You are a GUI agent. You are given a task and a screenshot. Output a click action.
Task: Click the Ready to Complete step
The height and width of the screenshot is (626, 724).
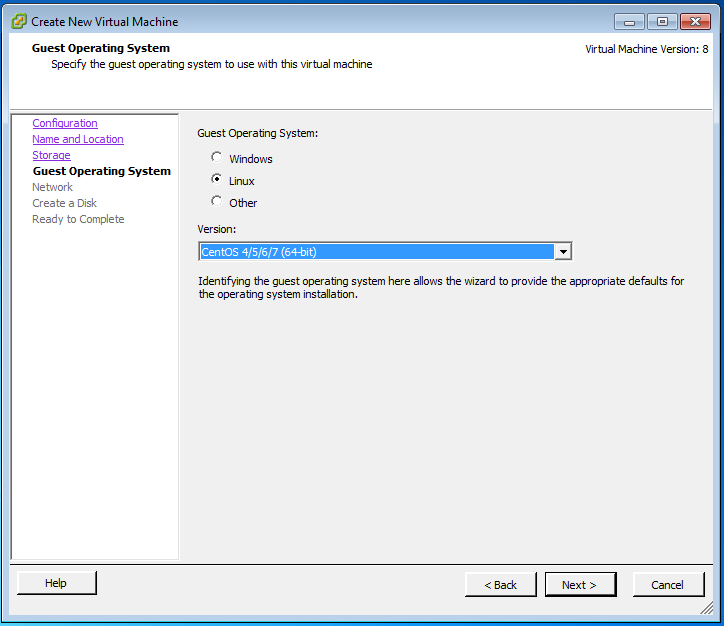click(78, 219)
